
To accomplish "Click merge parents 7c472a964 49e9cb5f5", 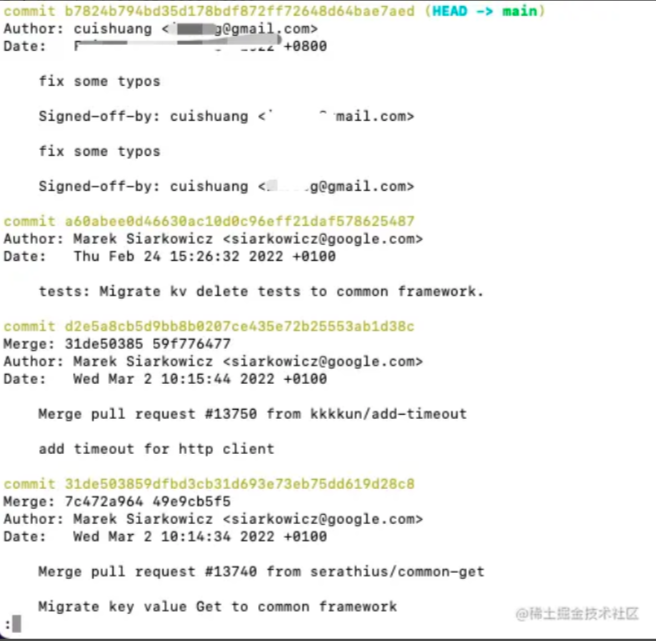I will pos(148,501).
